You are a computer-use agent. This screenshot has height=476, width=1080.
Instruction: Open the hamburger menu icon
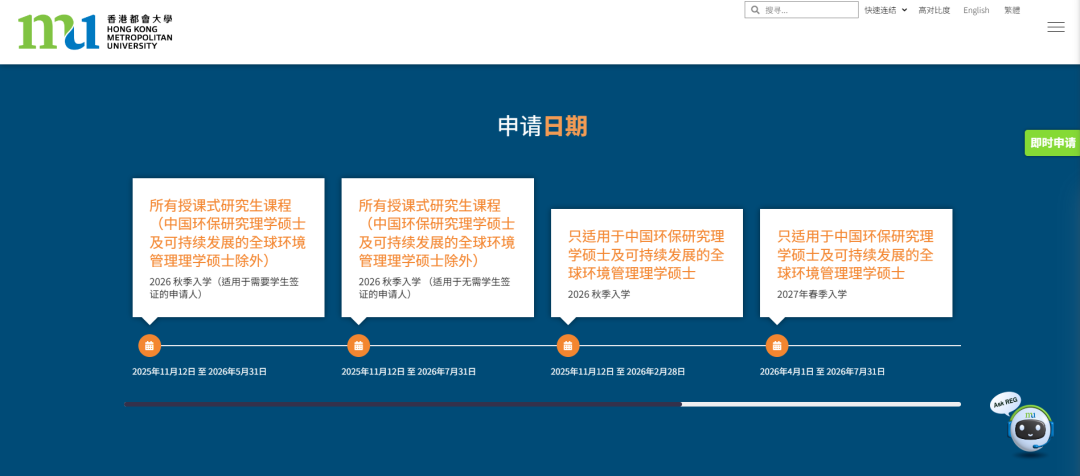point(1055,28)
